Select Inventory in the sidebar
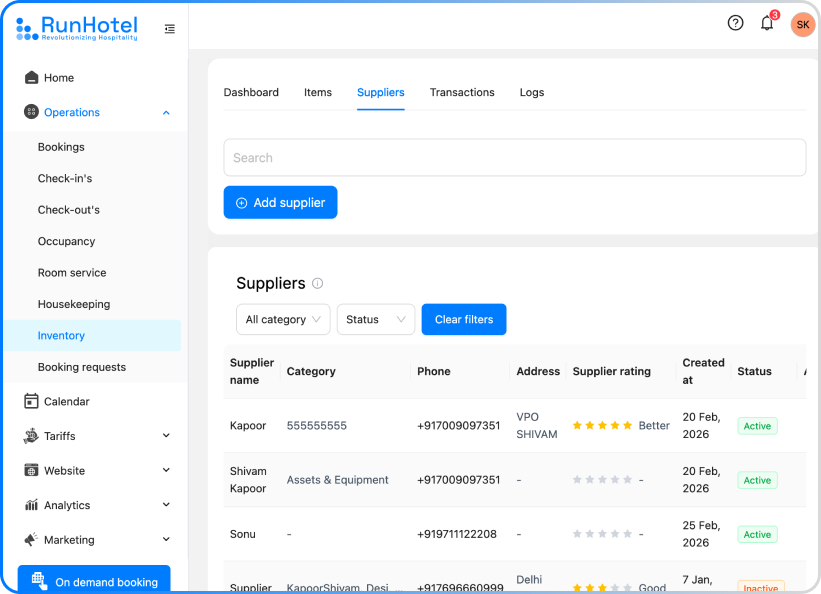Viewport: 821px width, 594px height. pyautogui.click(x=92, y=335)
